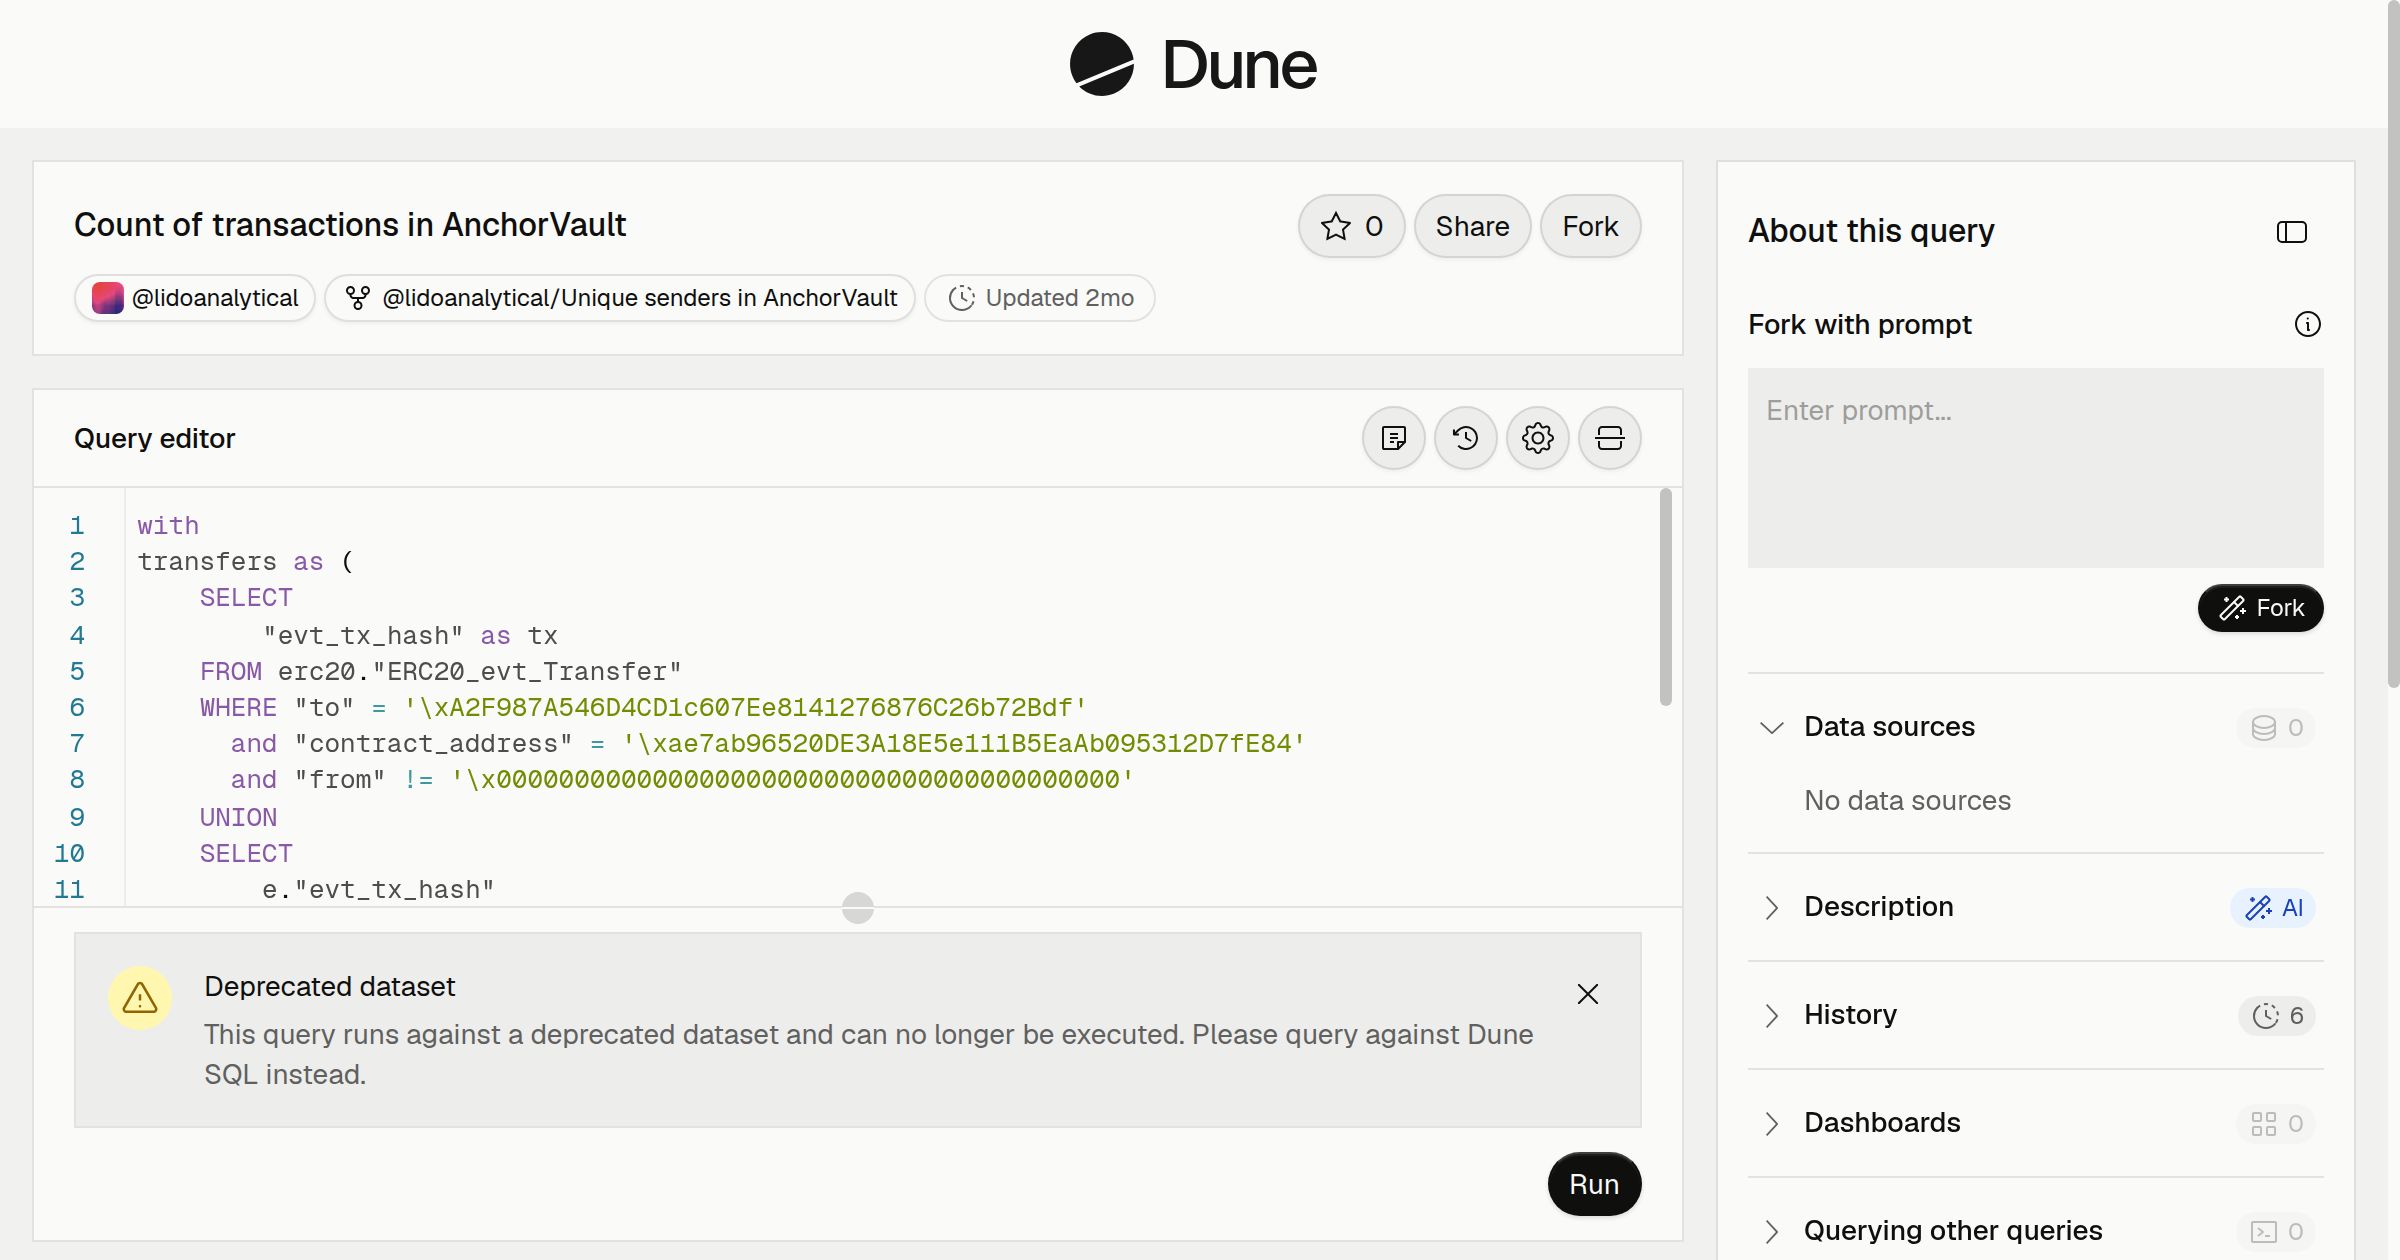
Task: Click the Dashboards count badge
Action: click(x=2276, y=1124)
